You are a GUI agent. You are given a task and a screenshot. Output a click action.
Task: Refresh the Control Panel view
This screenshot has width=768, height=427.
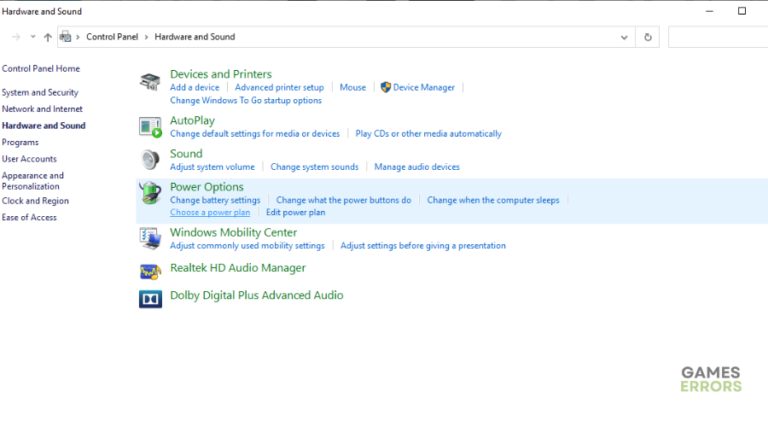click(x=648, y=37)
